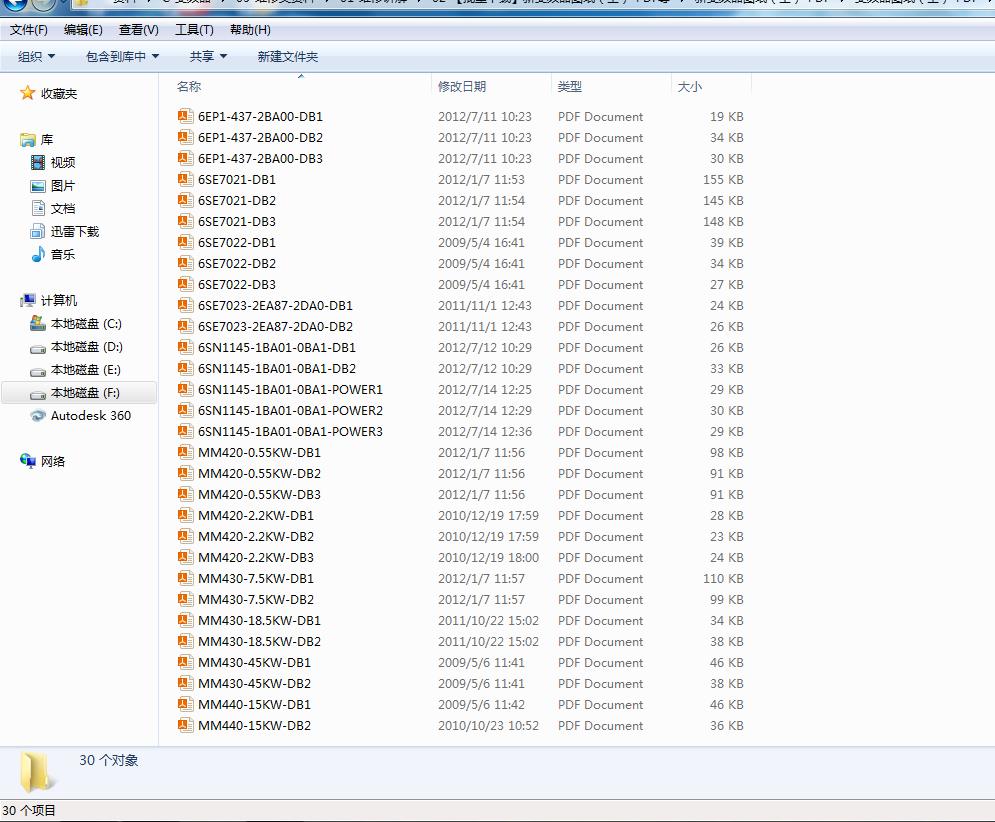Select 本地磁盘 (F:) in navigation tree

point(85,393)
